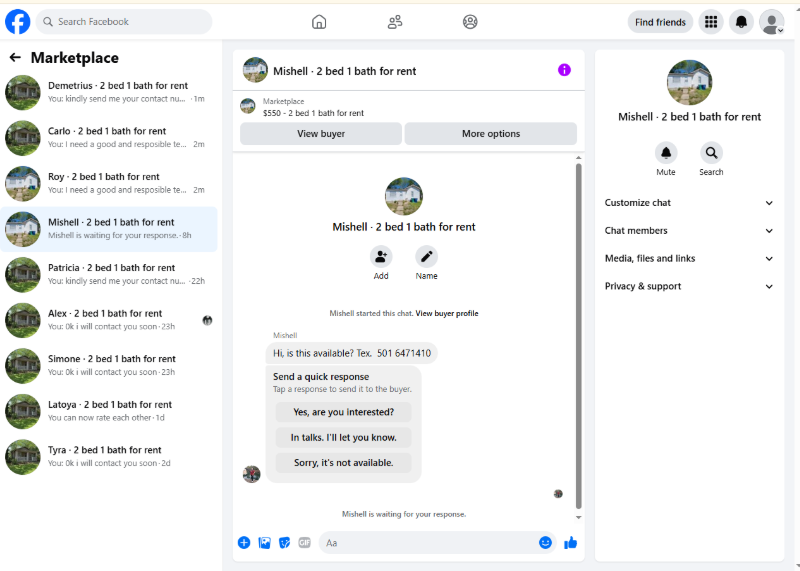Click Marketplace listing thumbnail under header

tap(248, 106)
